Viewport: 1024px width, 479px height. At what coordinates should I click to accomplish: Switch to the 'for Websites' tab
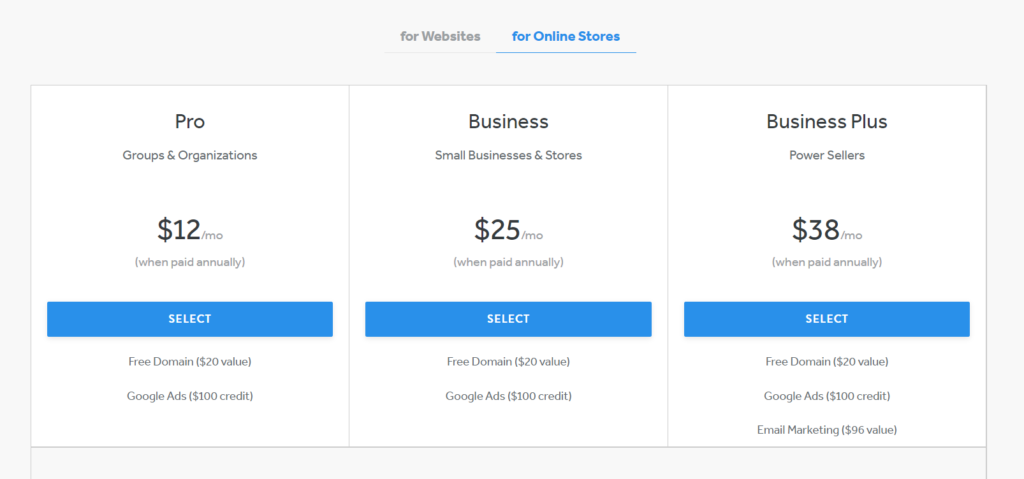coord(440,37)
